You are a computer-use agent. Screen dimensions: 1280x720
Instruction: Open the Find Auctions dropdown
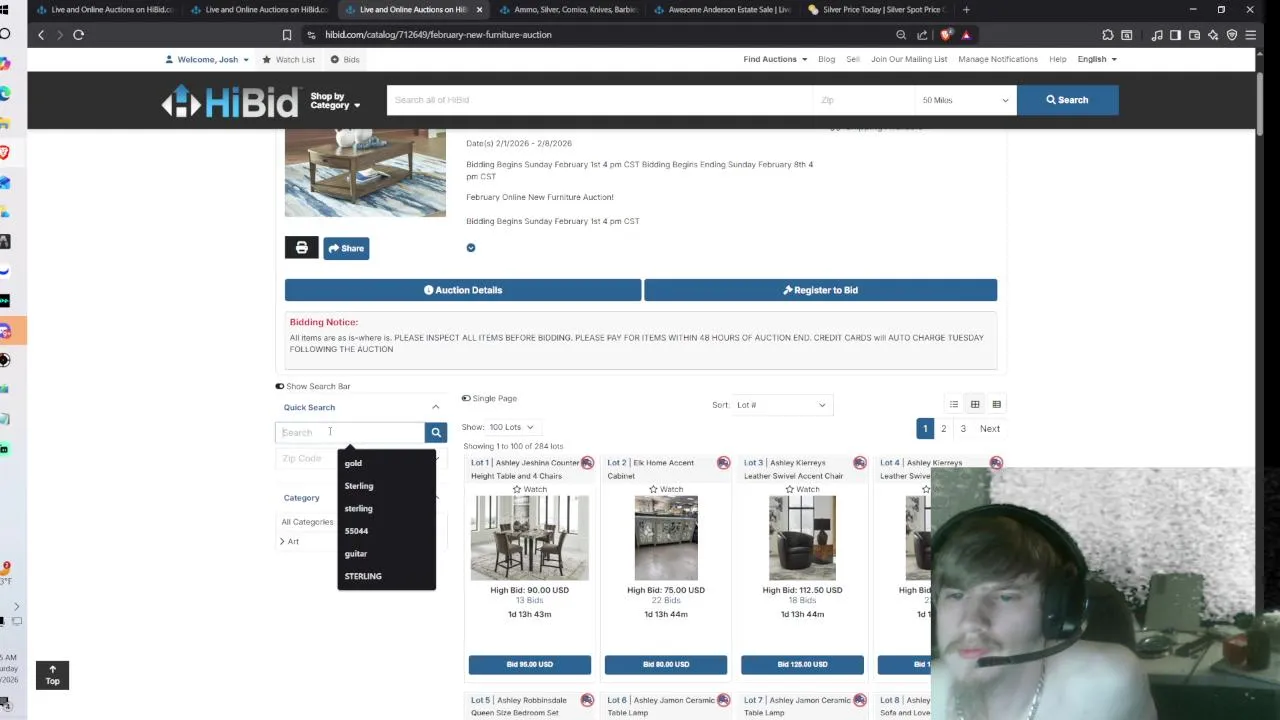point(775,59)
